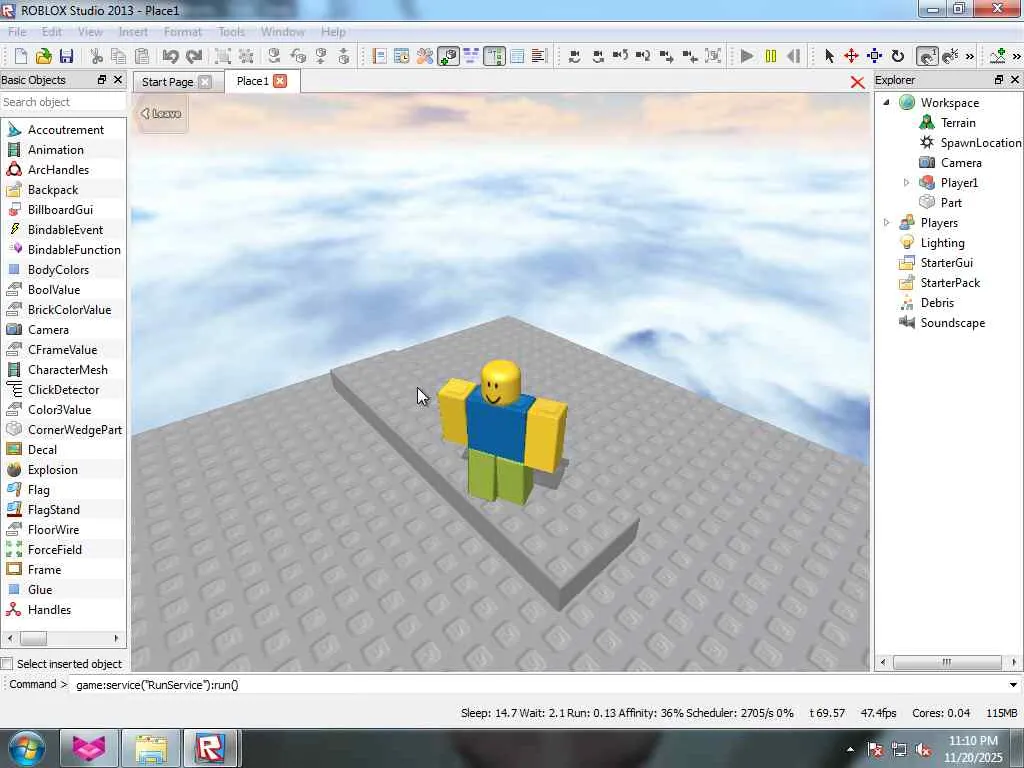Expand the Player1 node in the Explorer
The height and width of the screenshot is (768, 1024).
pyautogui.click(x=906, y=183)
